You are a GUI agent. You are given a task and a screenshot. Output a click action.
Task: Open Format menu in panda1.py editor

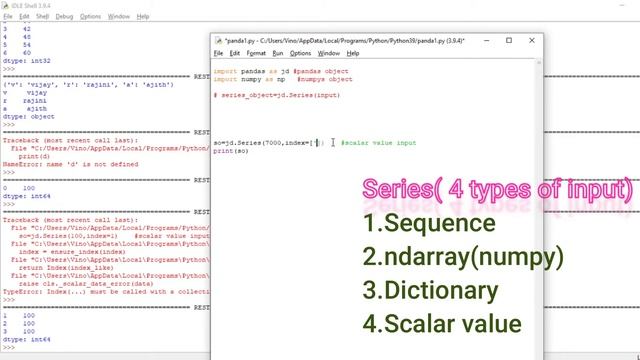tap(256, 53)
